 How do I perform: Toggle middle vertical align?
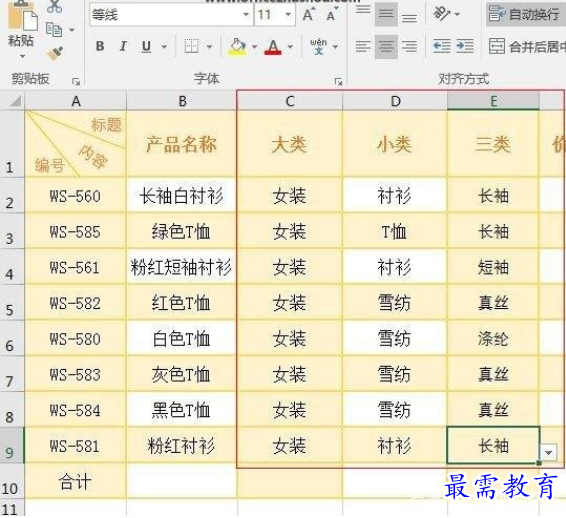[x=386, y=14]
